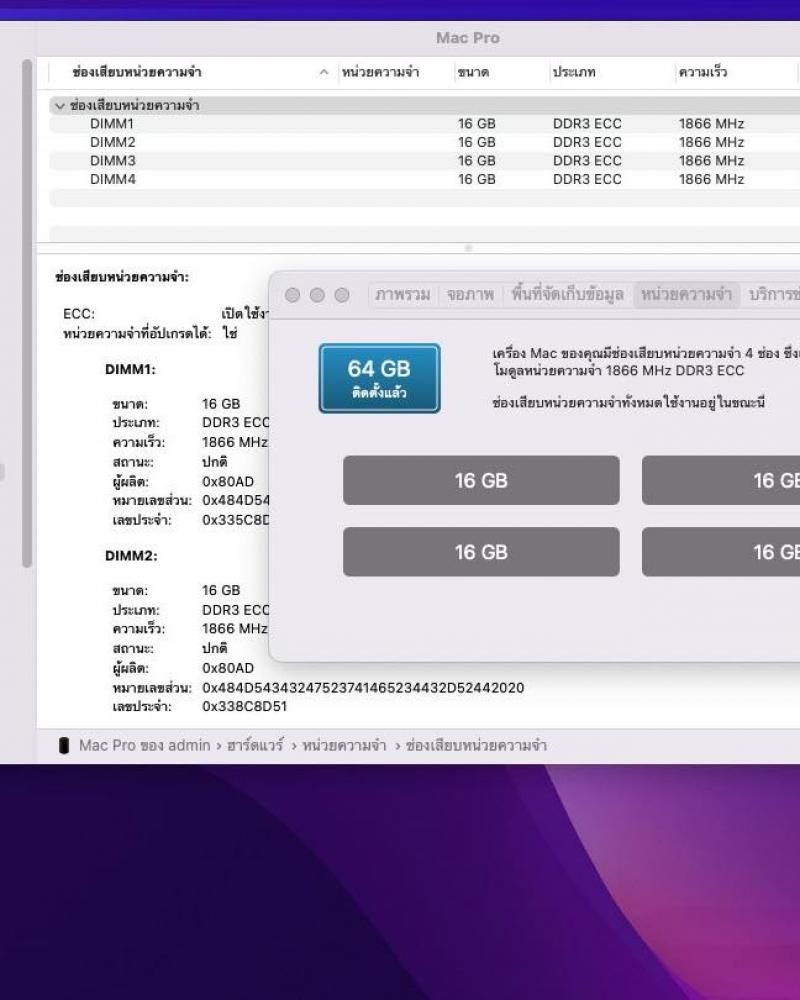
Task: Sort by the ประเภท column header
Action: (574, 72)
